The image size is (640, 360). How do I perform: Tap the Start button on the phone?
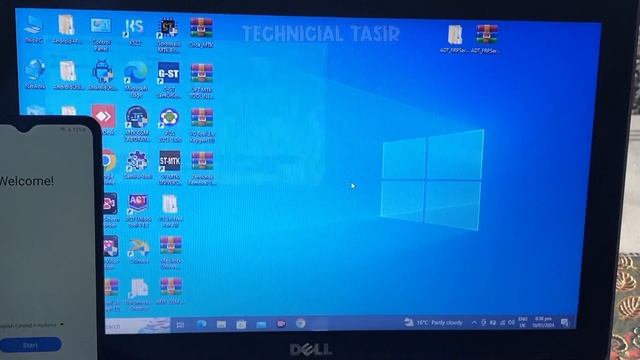31,345
